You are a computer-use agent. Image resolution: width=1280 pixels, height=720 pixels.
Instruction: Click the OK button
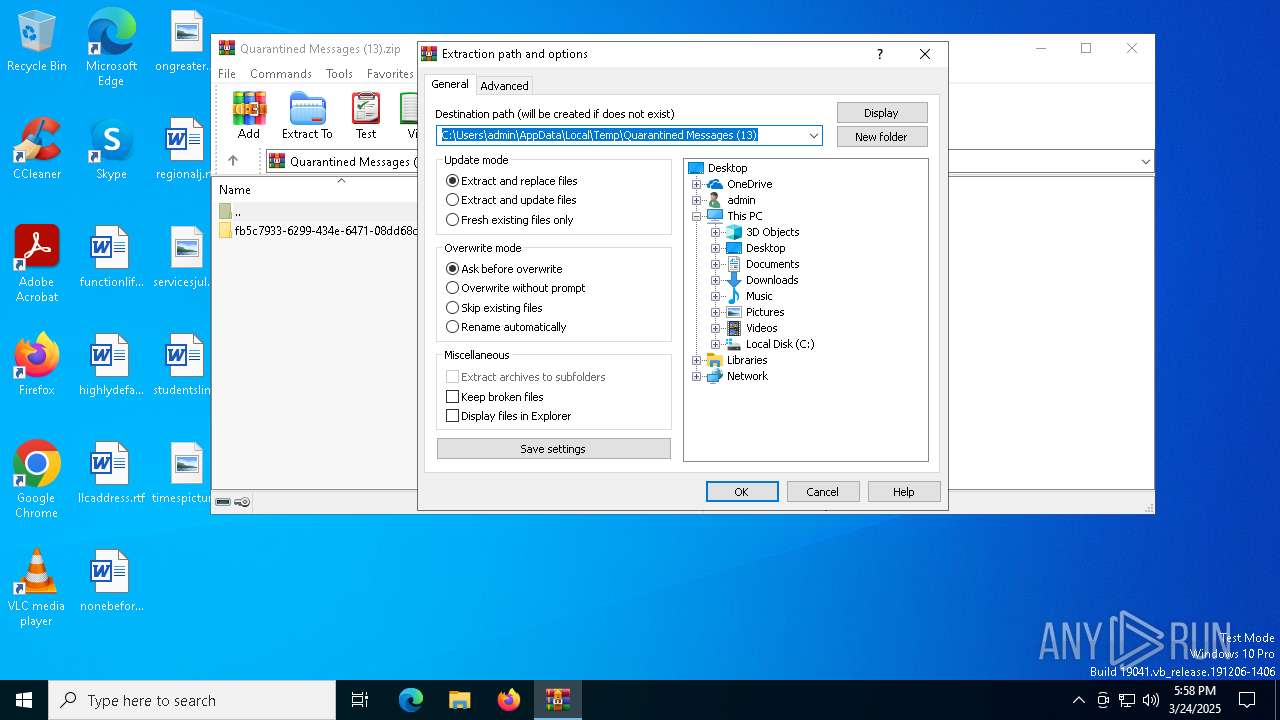pos(742,491)
